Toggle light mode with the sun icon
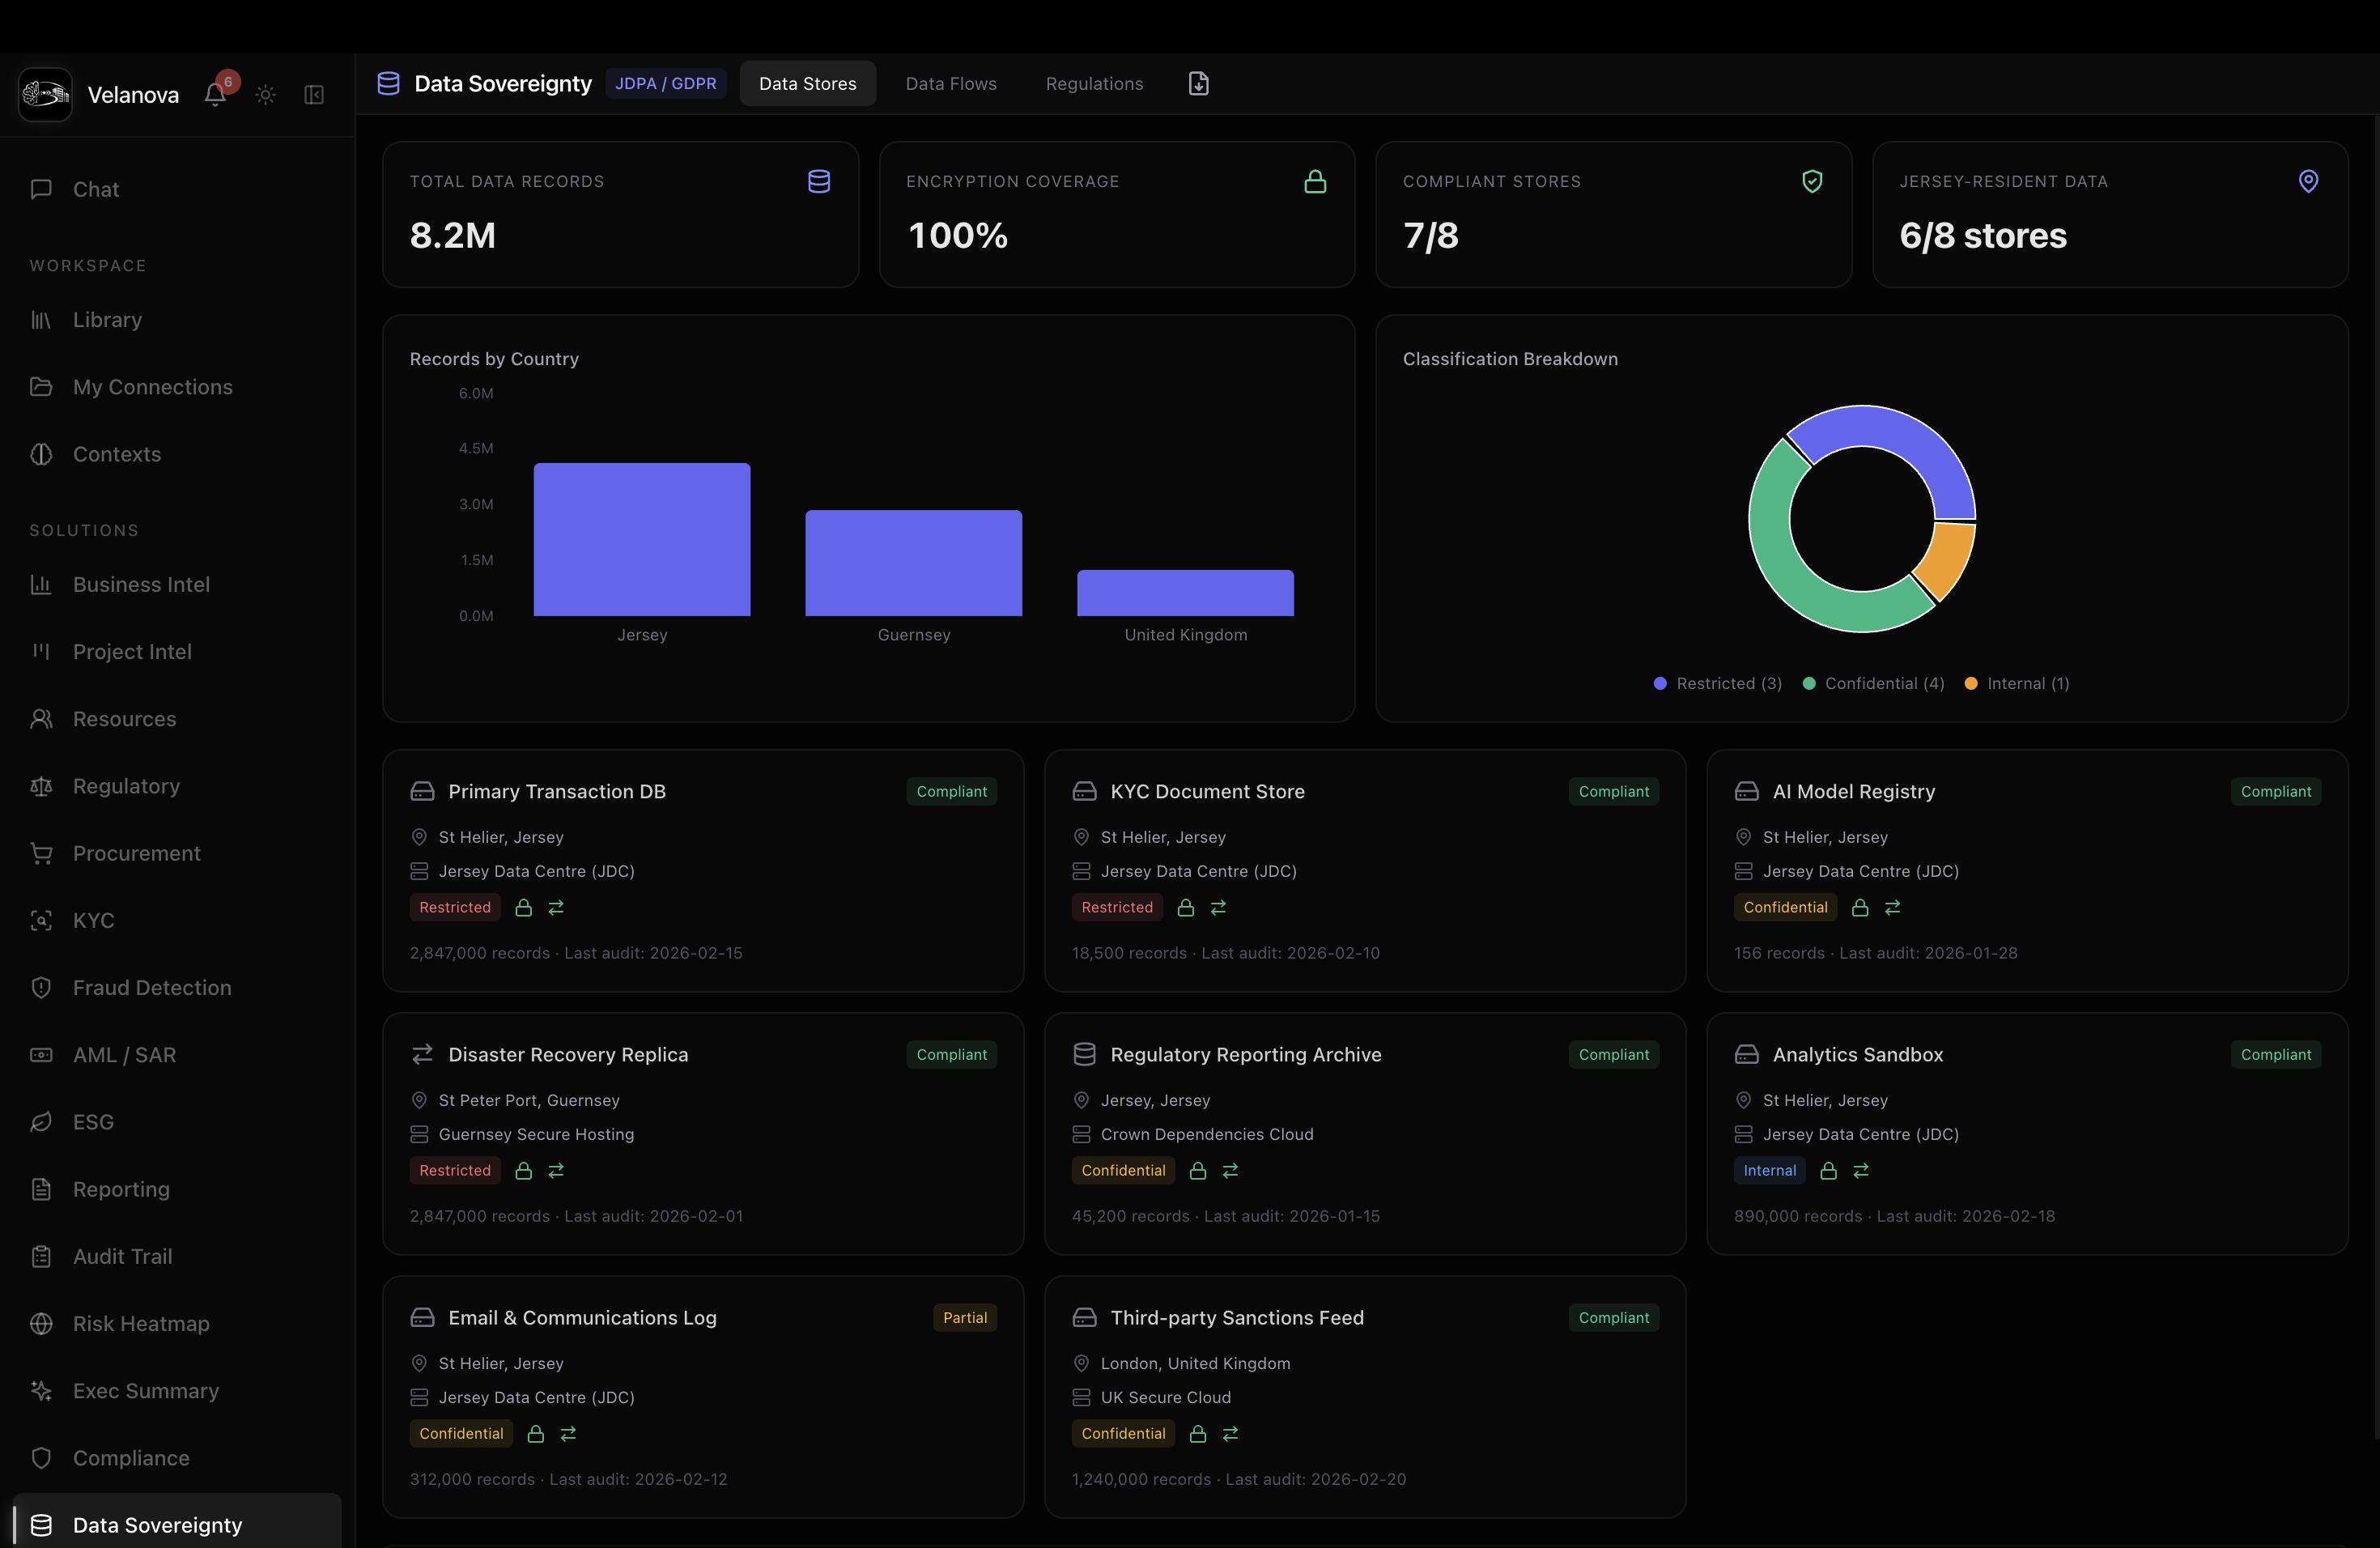The width and height of the screenshot is (2380, 1548). click(264, 94)
